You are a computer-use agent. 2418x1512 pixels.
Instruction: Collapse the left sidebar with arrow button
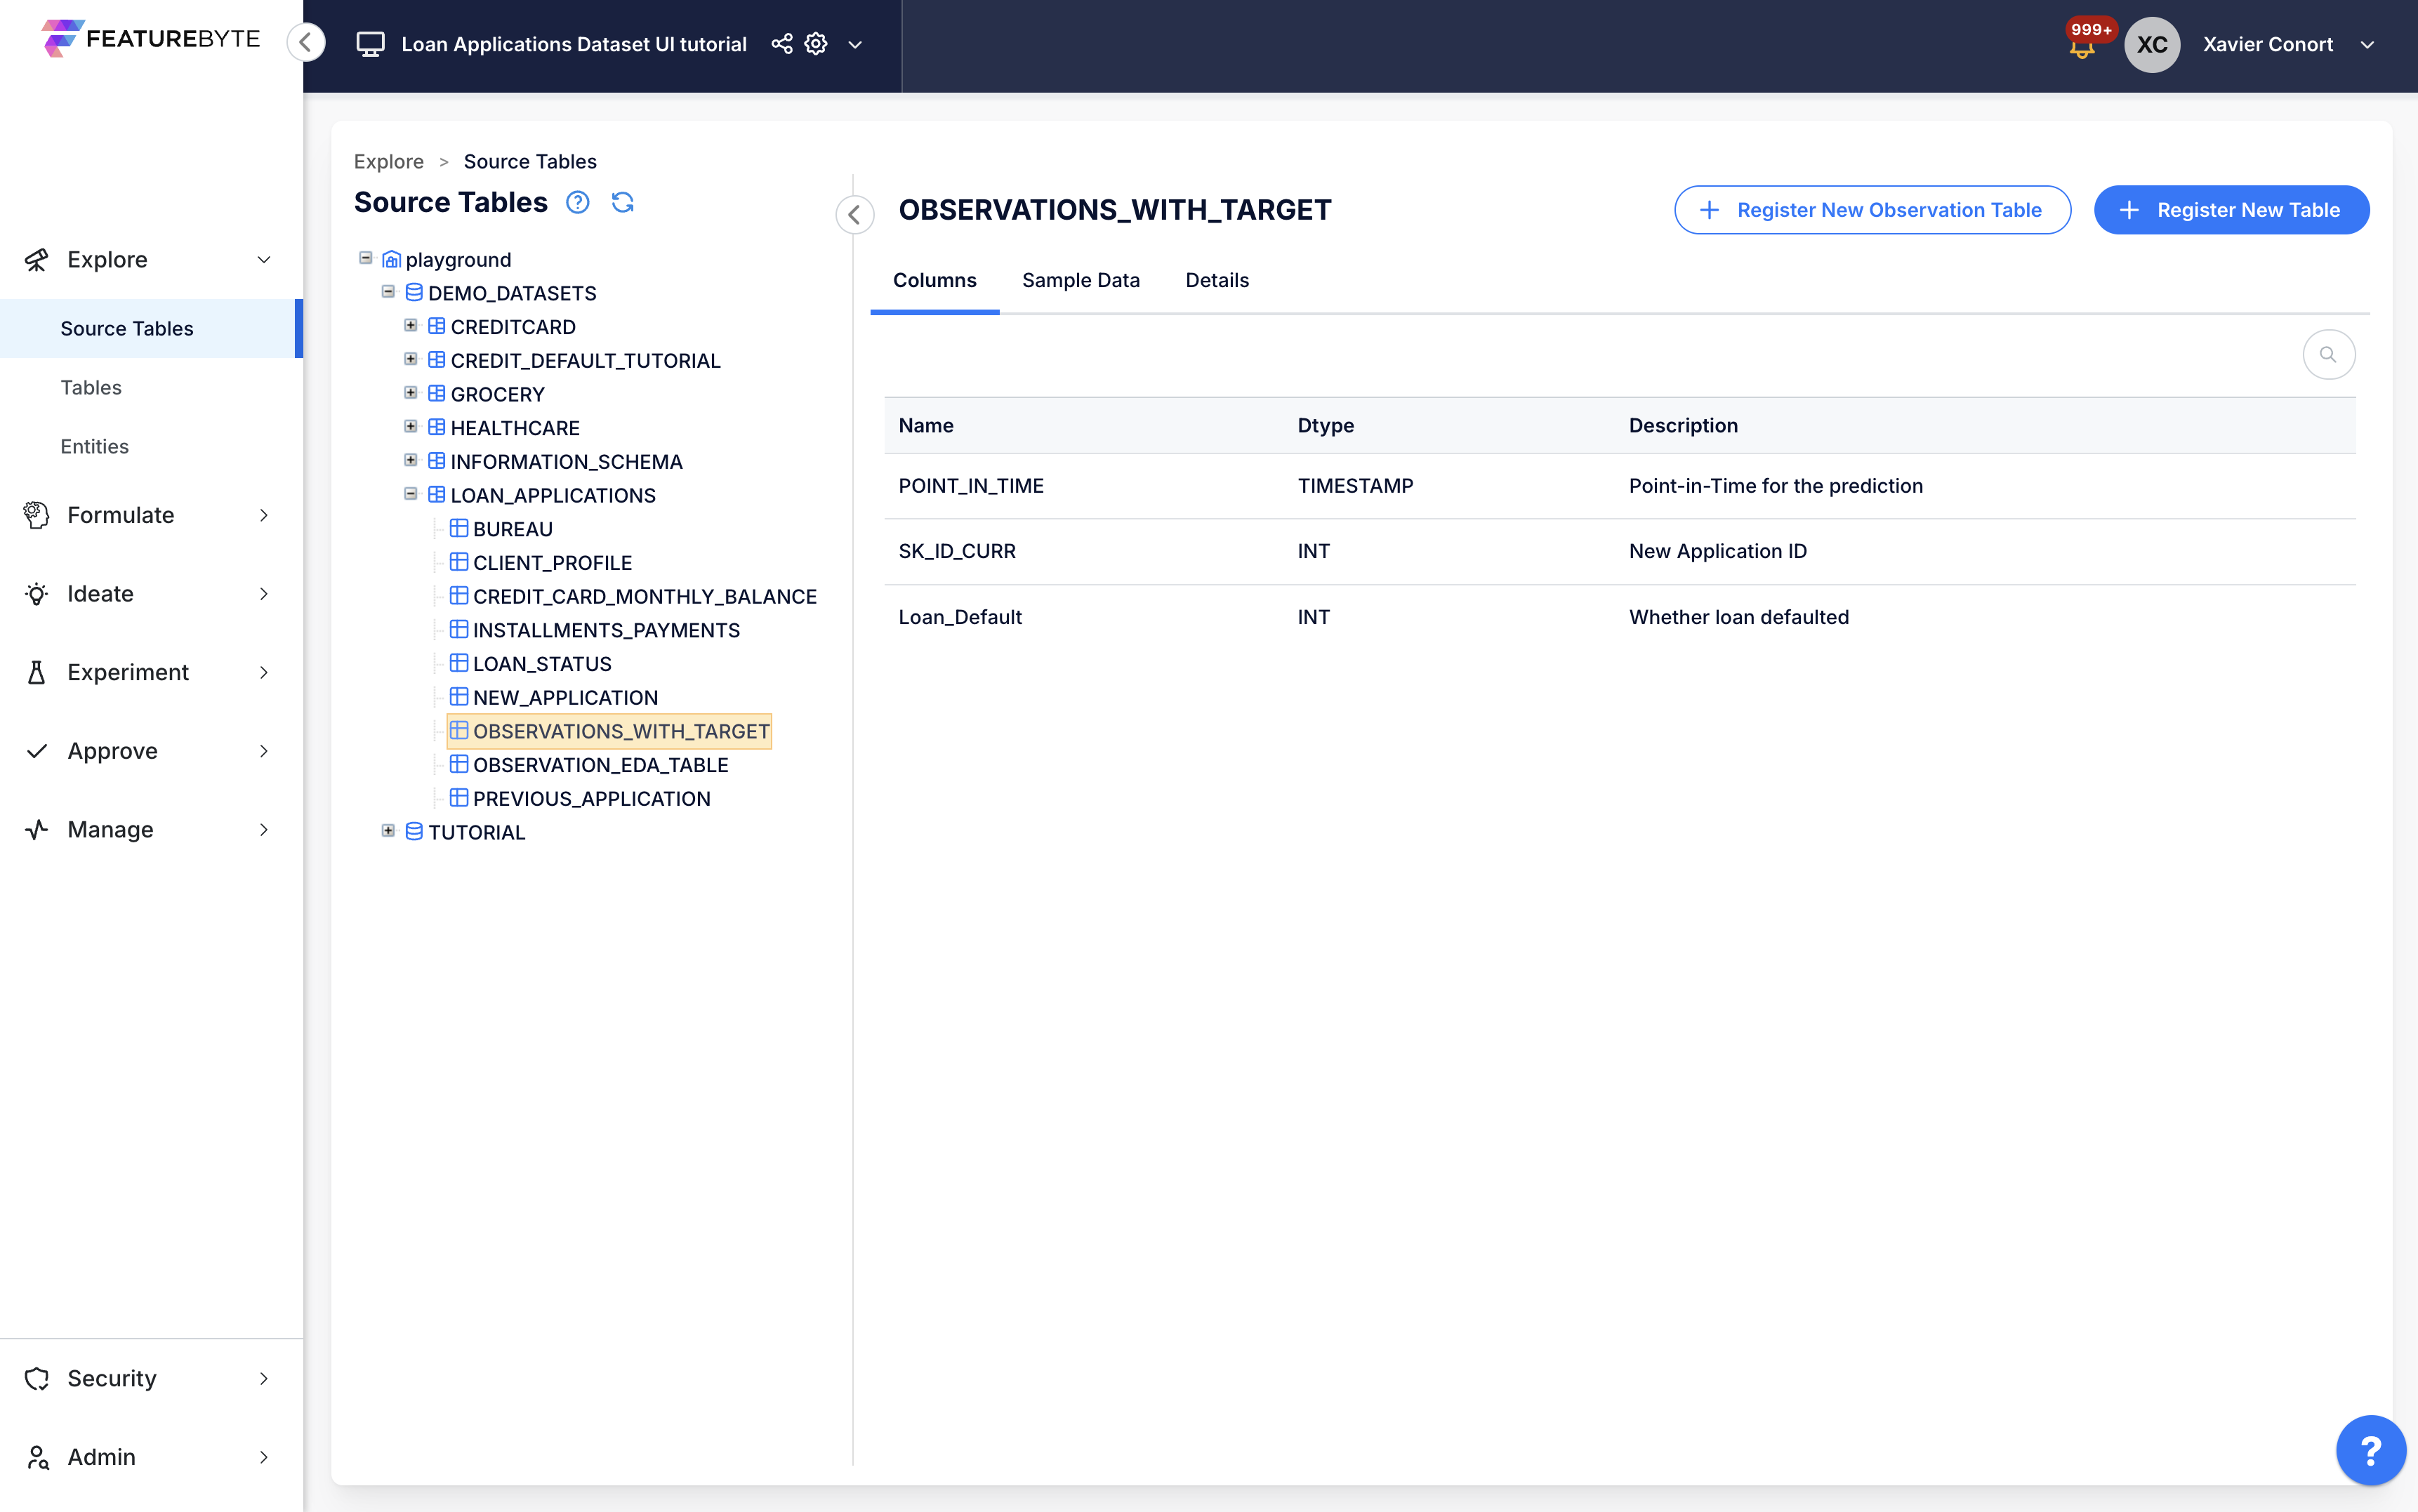point(306,42)
